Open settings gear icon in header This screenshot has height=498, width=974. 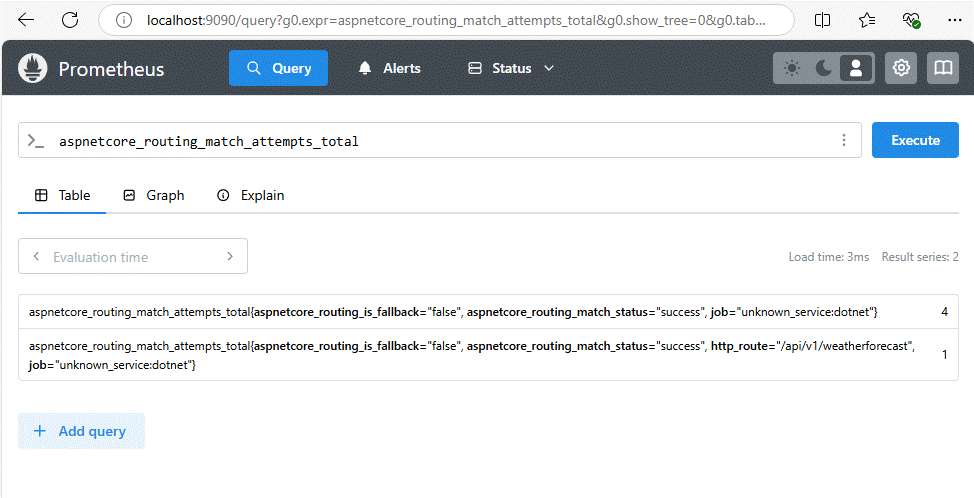[x=901, y=68]
